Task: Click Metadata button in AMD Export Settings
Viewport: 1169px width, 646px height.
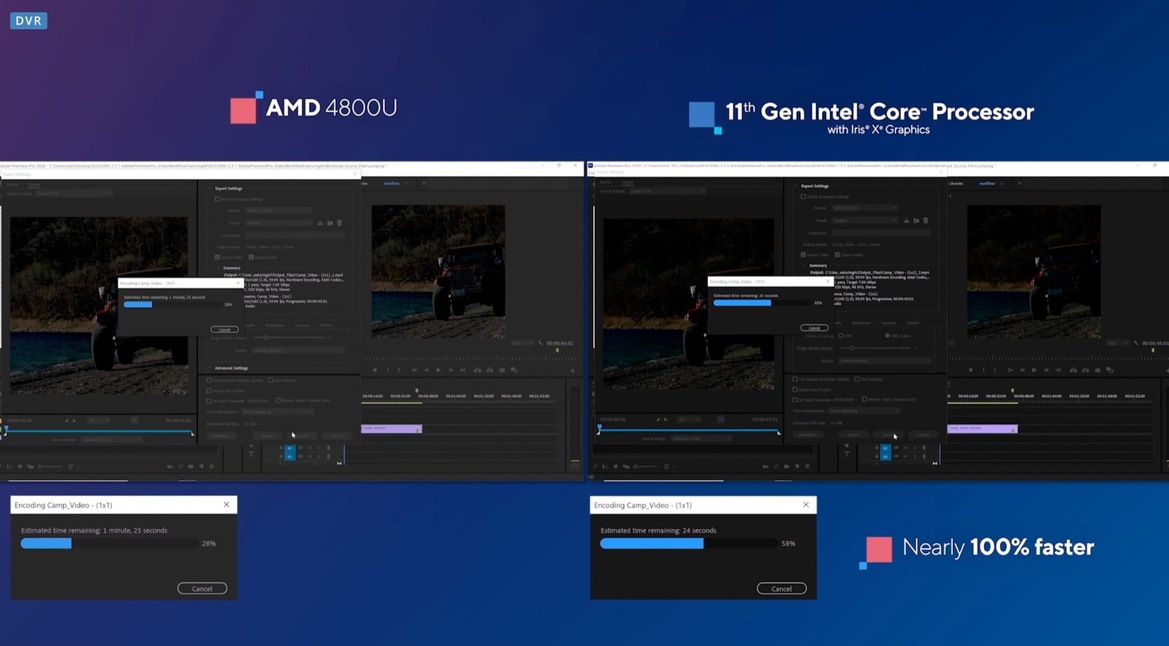Action: [221, 436]
